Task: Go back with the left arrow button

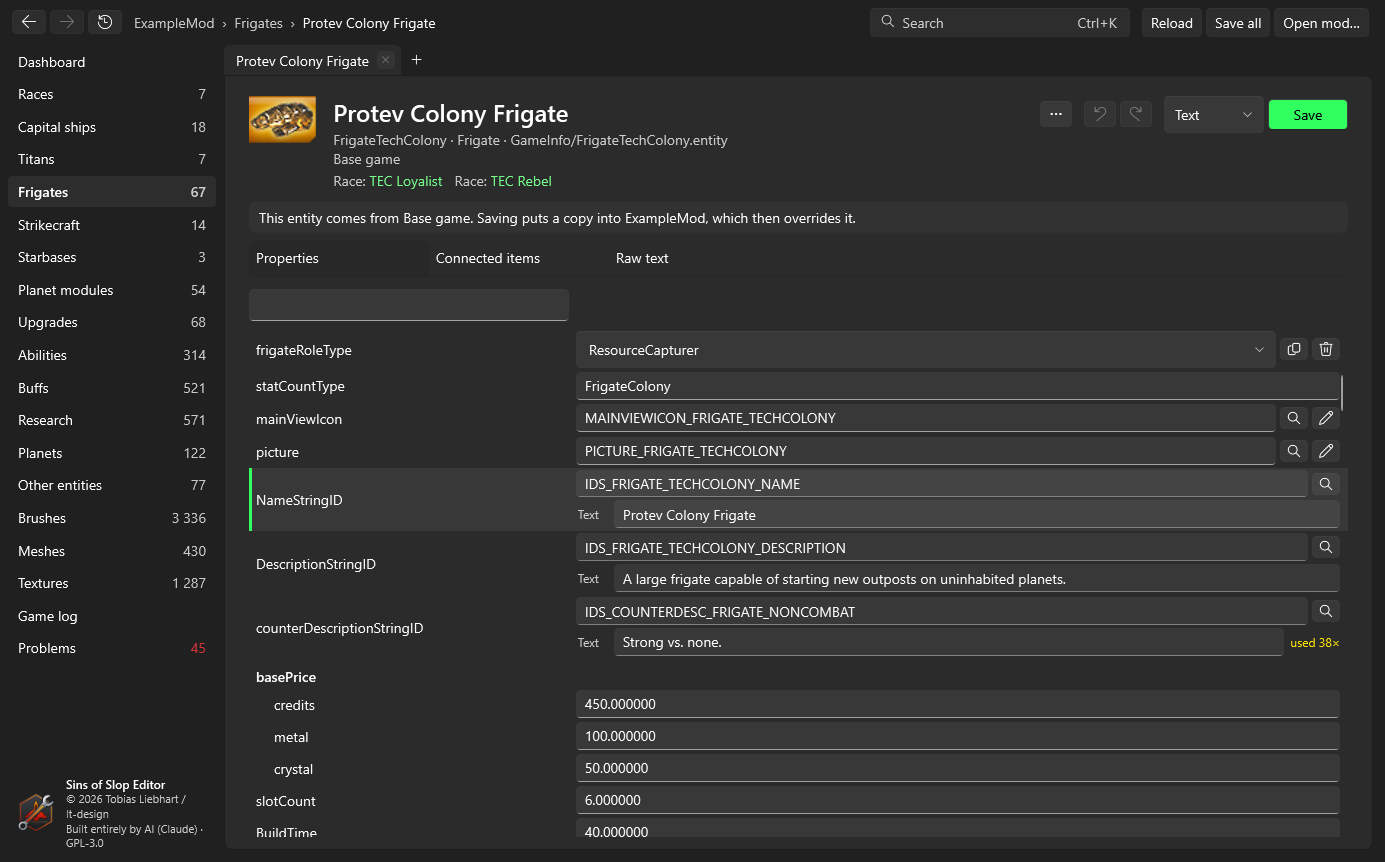Action: tap(29, 22)
